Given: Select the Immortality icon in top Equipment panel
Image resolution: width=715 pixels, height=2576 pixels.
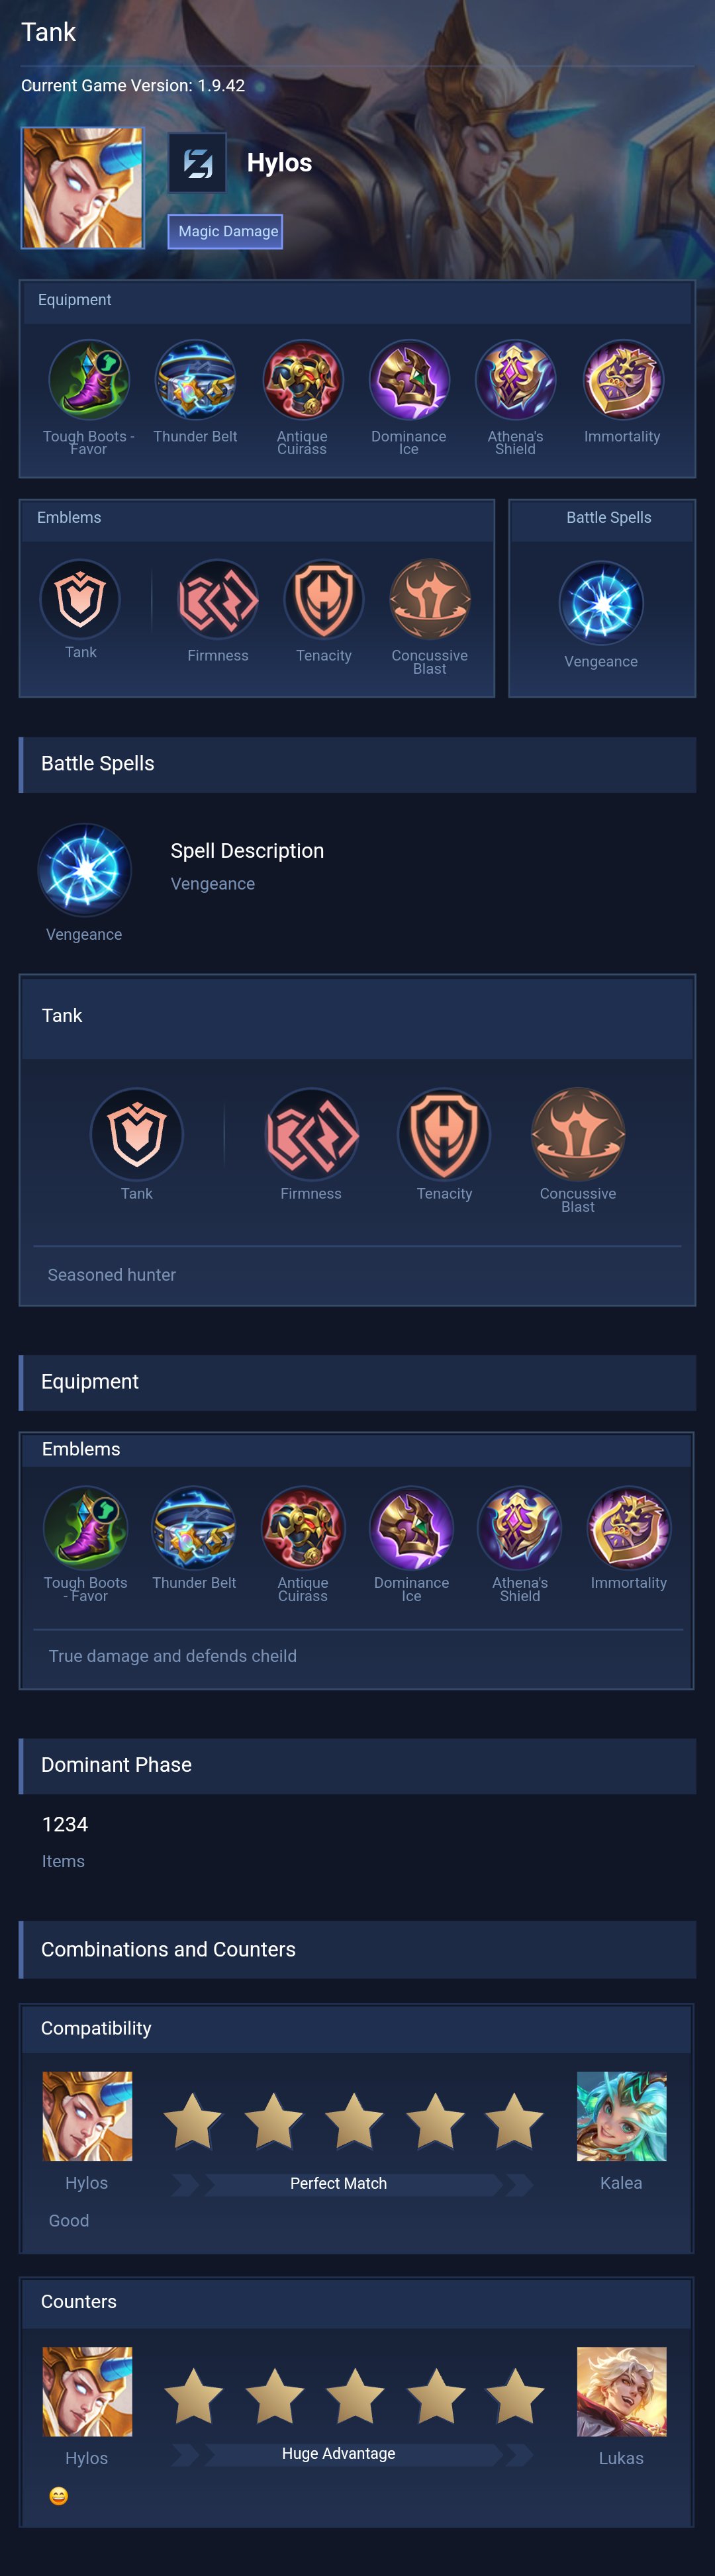Looking at the screenshot, I should coord(623,380).
